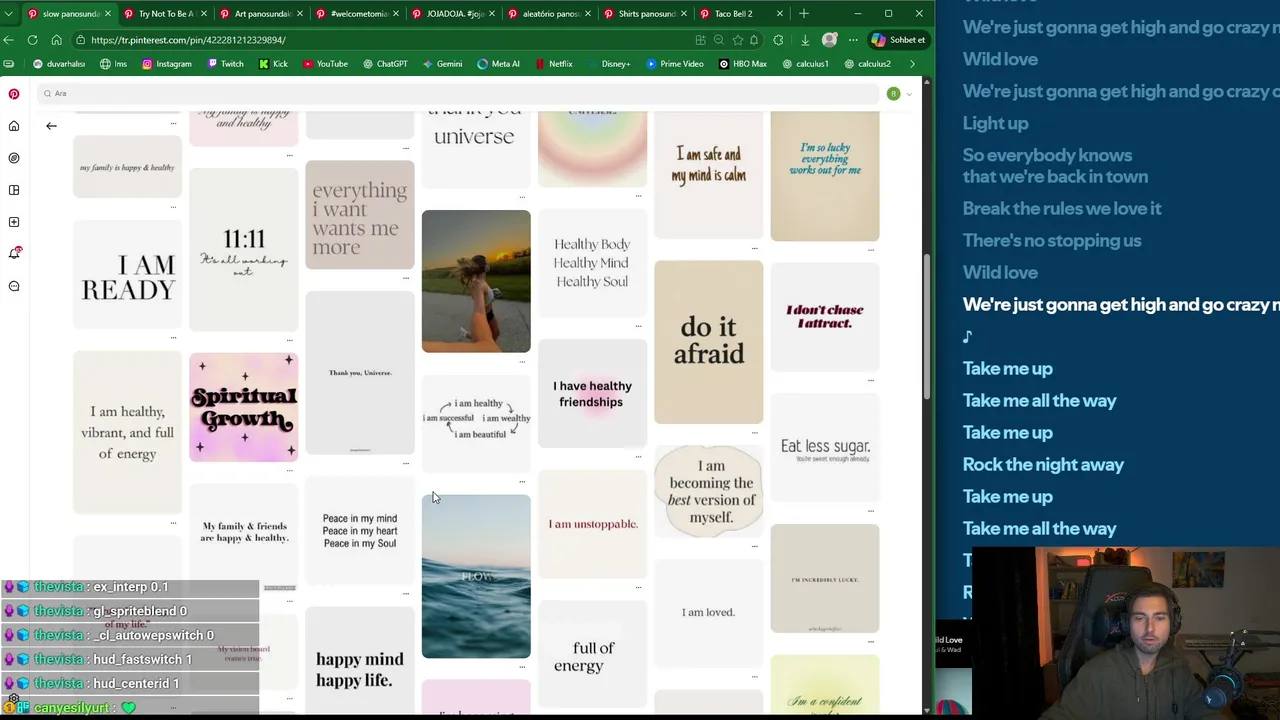Screen dimensions: 1280x720
Task: Open the '11:11 It's all working out' pin
Action: tap(243, 249)
